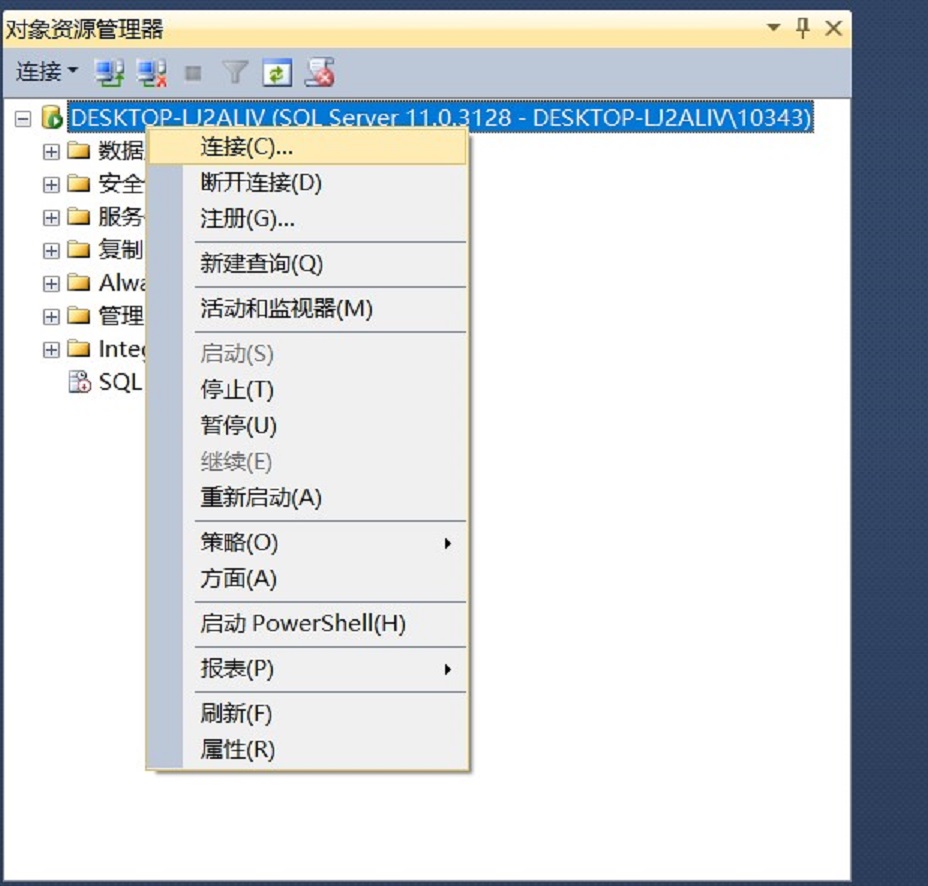The height and width of the screenshot is (886, 928).
Task: Click the Connect to Server toolbar icon
Action: [110, 71]
